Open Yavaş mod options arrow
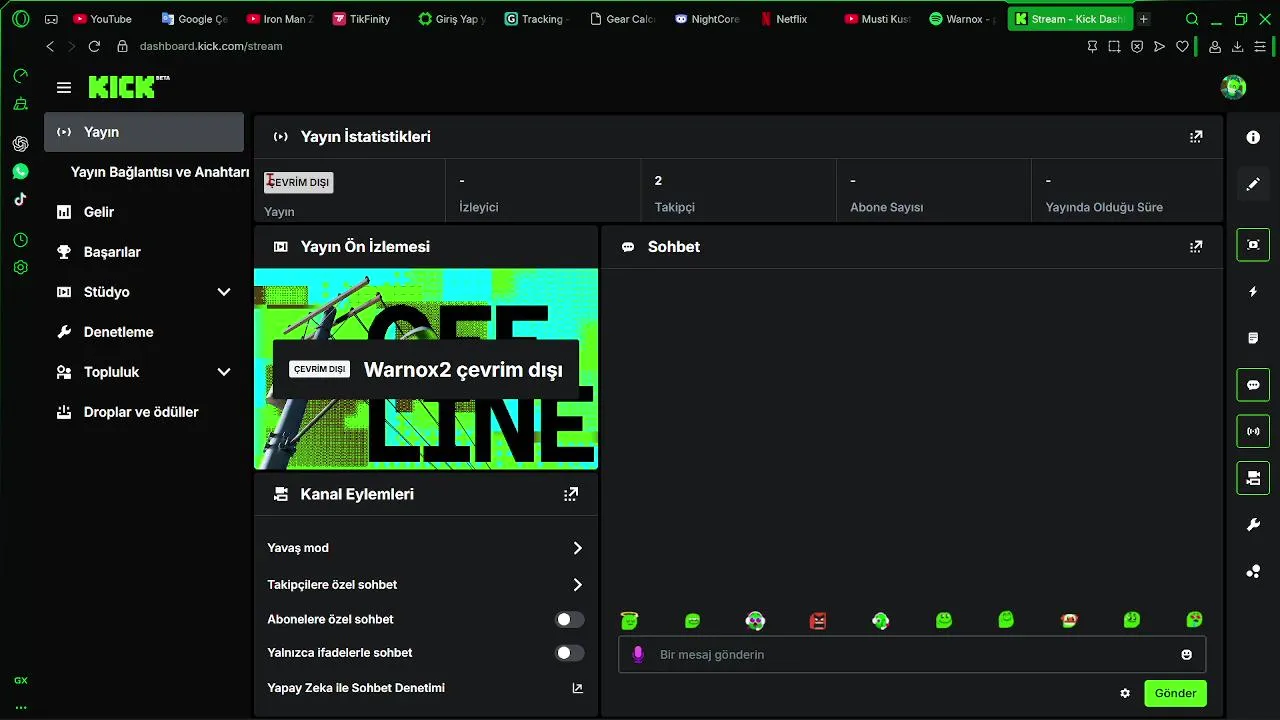This screenshot has height=720, width=1280. click(x=577, y=548)
